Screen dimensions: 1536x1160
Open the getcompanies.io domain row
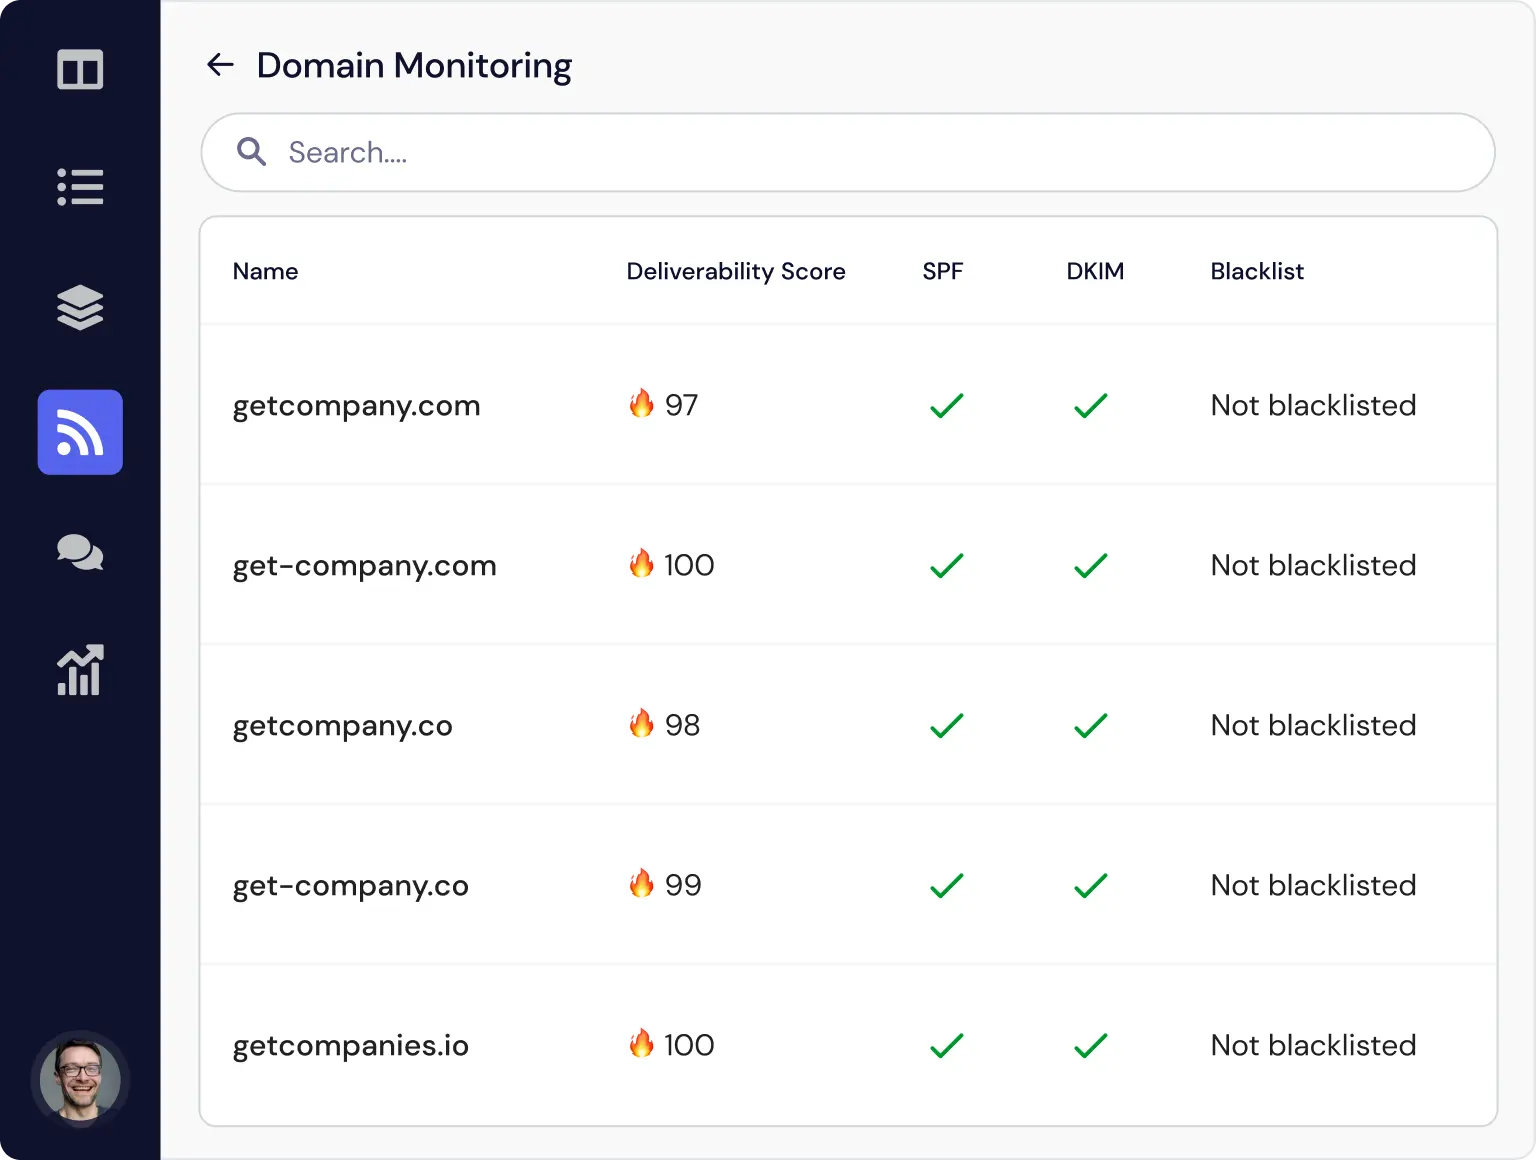click(x=848, y=1045)
